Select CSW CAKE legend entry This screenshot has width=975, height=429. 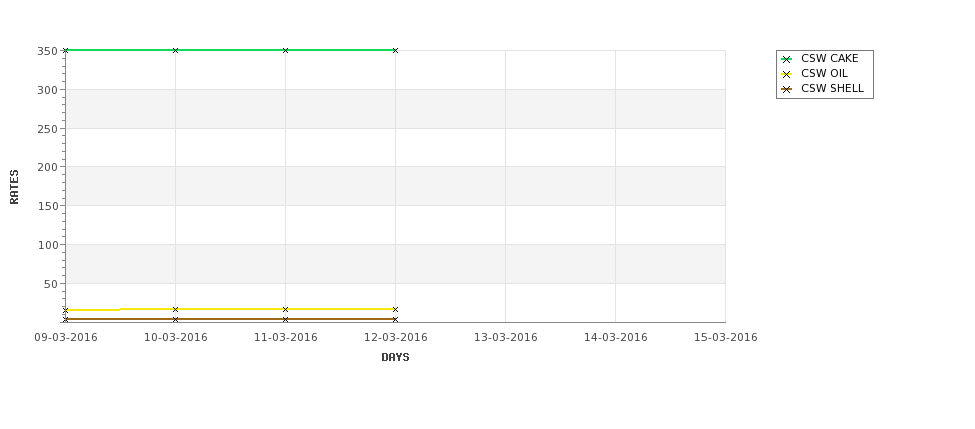pos(820,58)
